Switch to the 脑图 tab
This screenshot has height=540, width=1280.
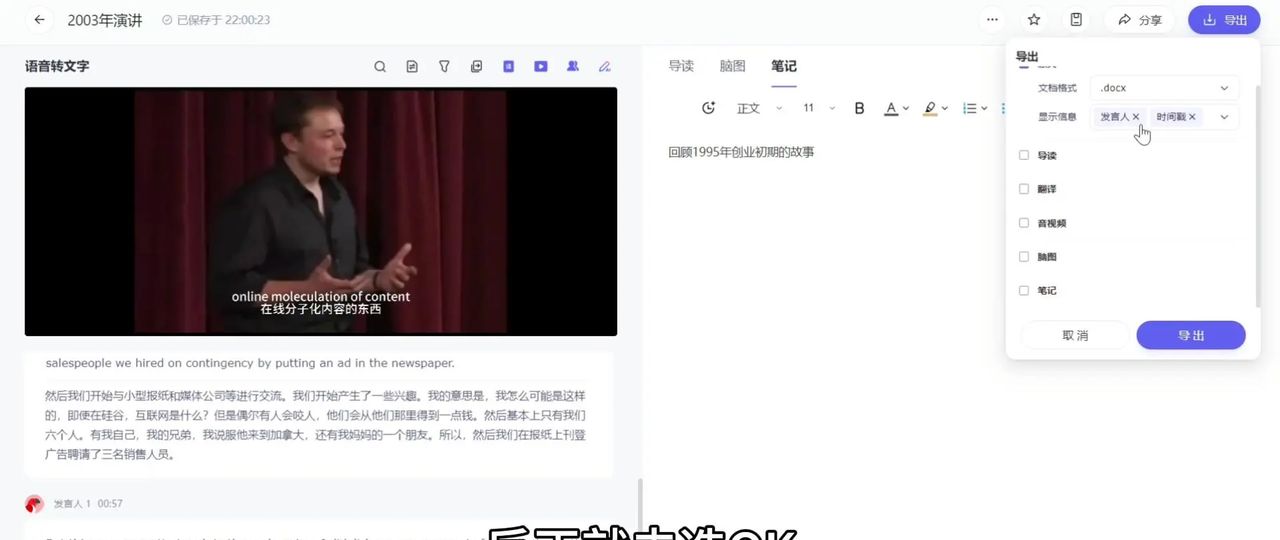click(x=732, y=66)
